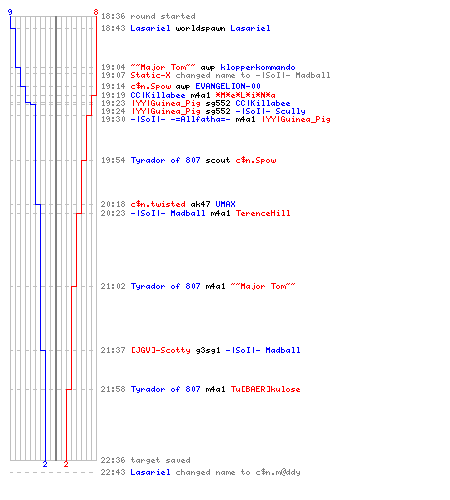Click the red Static-X name at 19:07
The width and height of the screenshot is (450, 500).
pos(150,75)
